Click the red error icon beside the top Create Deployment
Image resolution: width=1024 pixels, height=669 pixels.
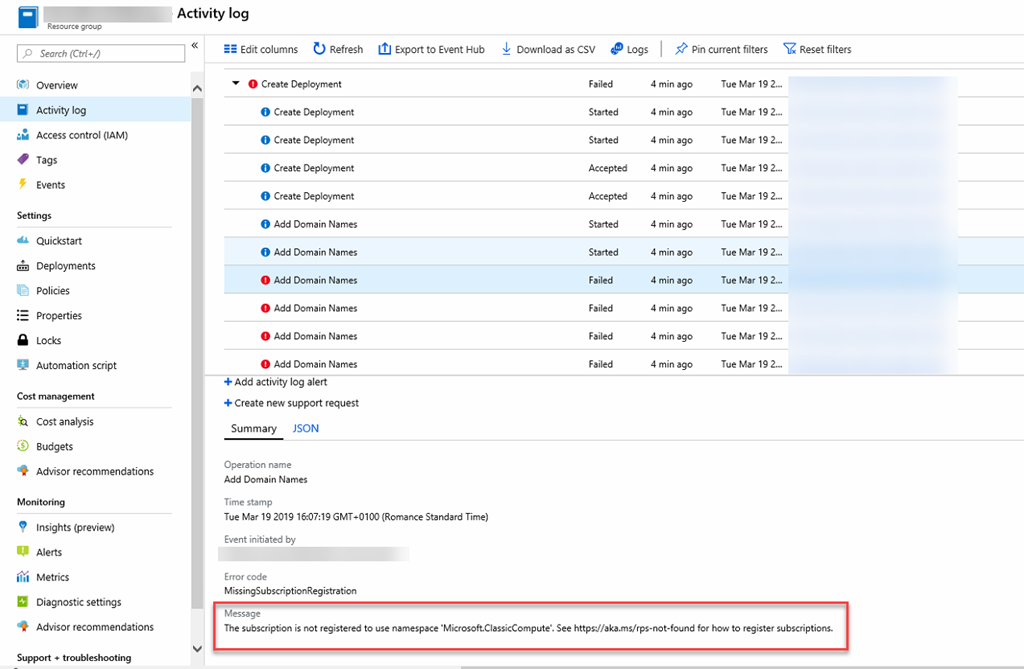[x=253, y=84]
